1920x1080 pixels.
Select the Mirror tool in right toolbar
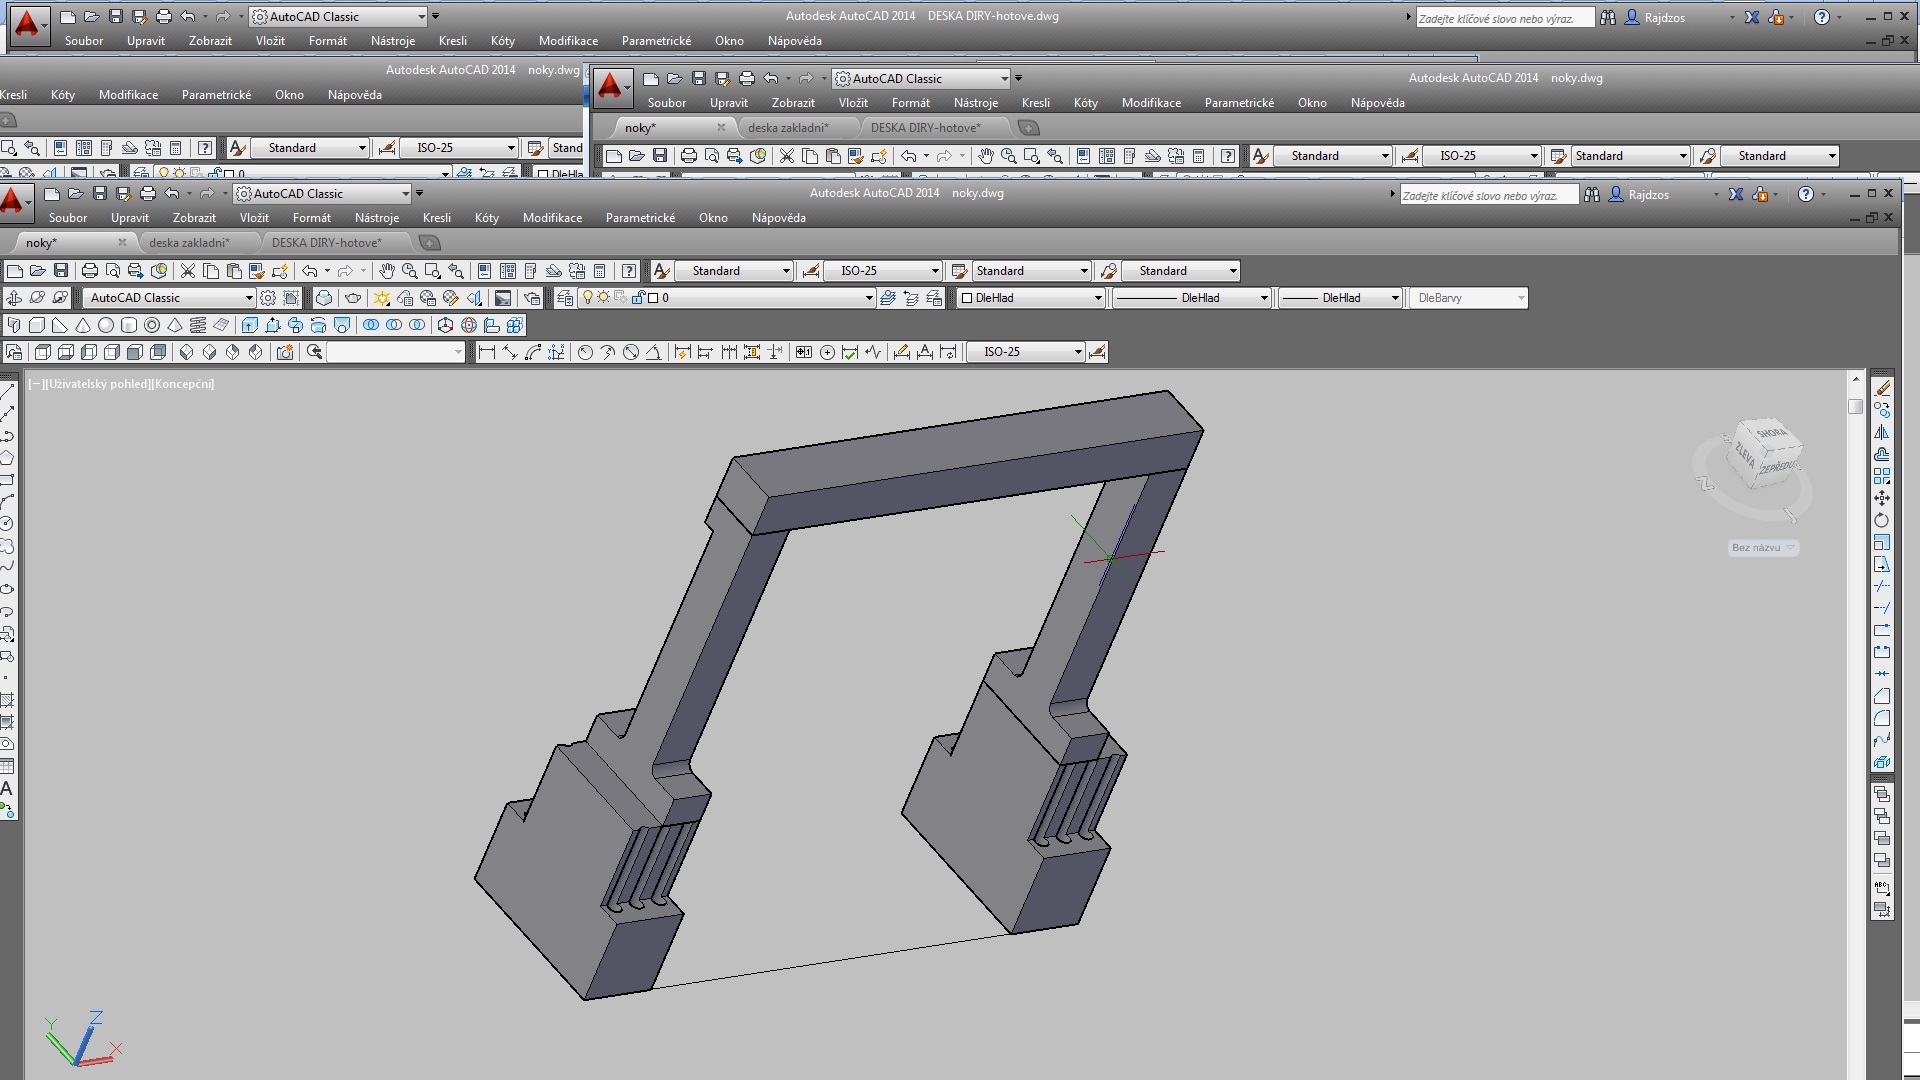point(1881,432)
